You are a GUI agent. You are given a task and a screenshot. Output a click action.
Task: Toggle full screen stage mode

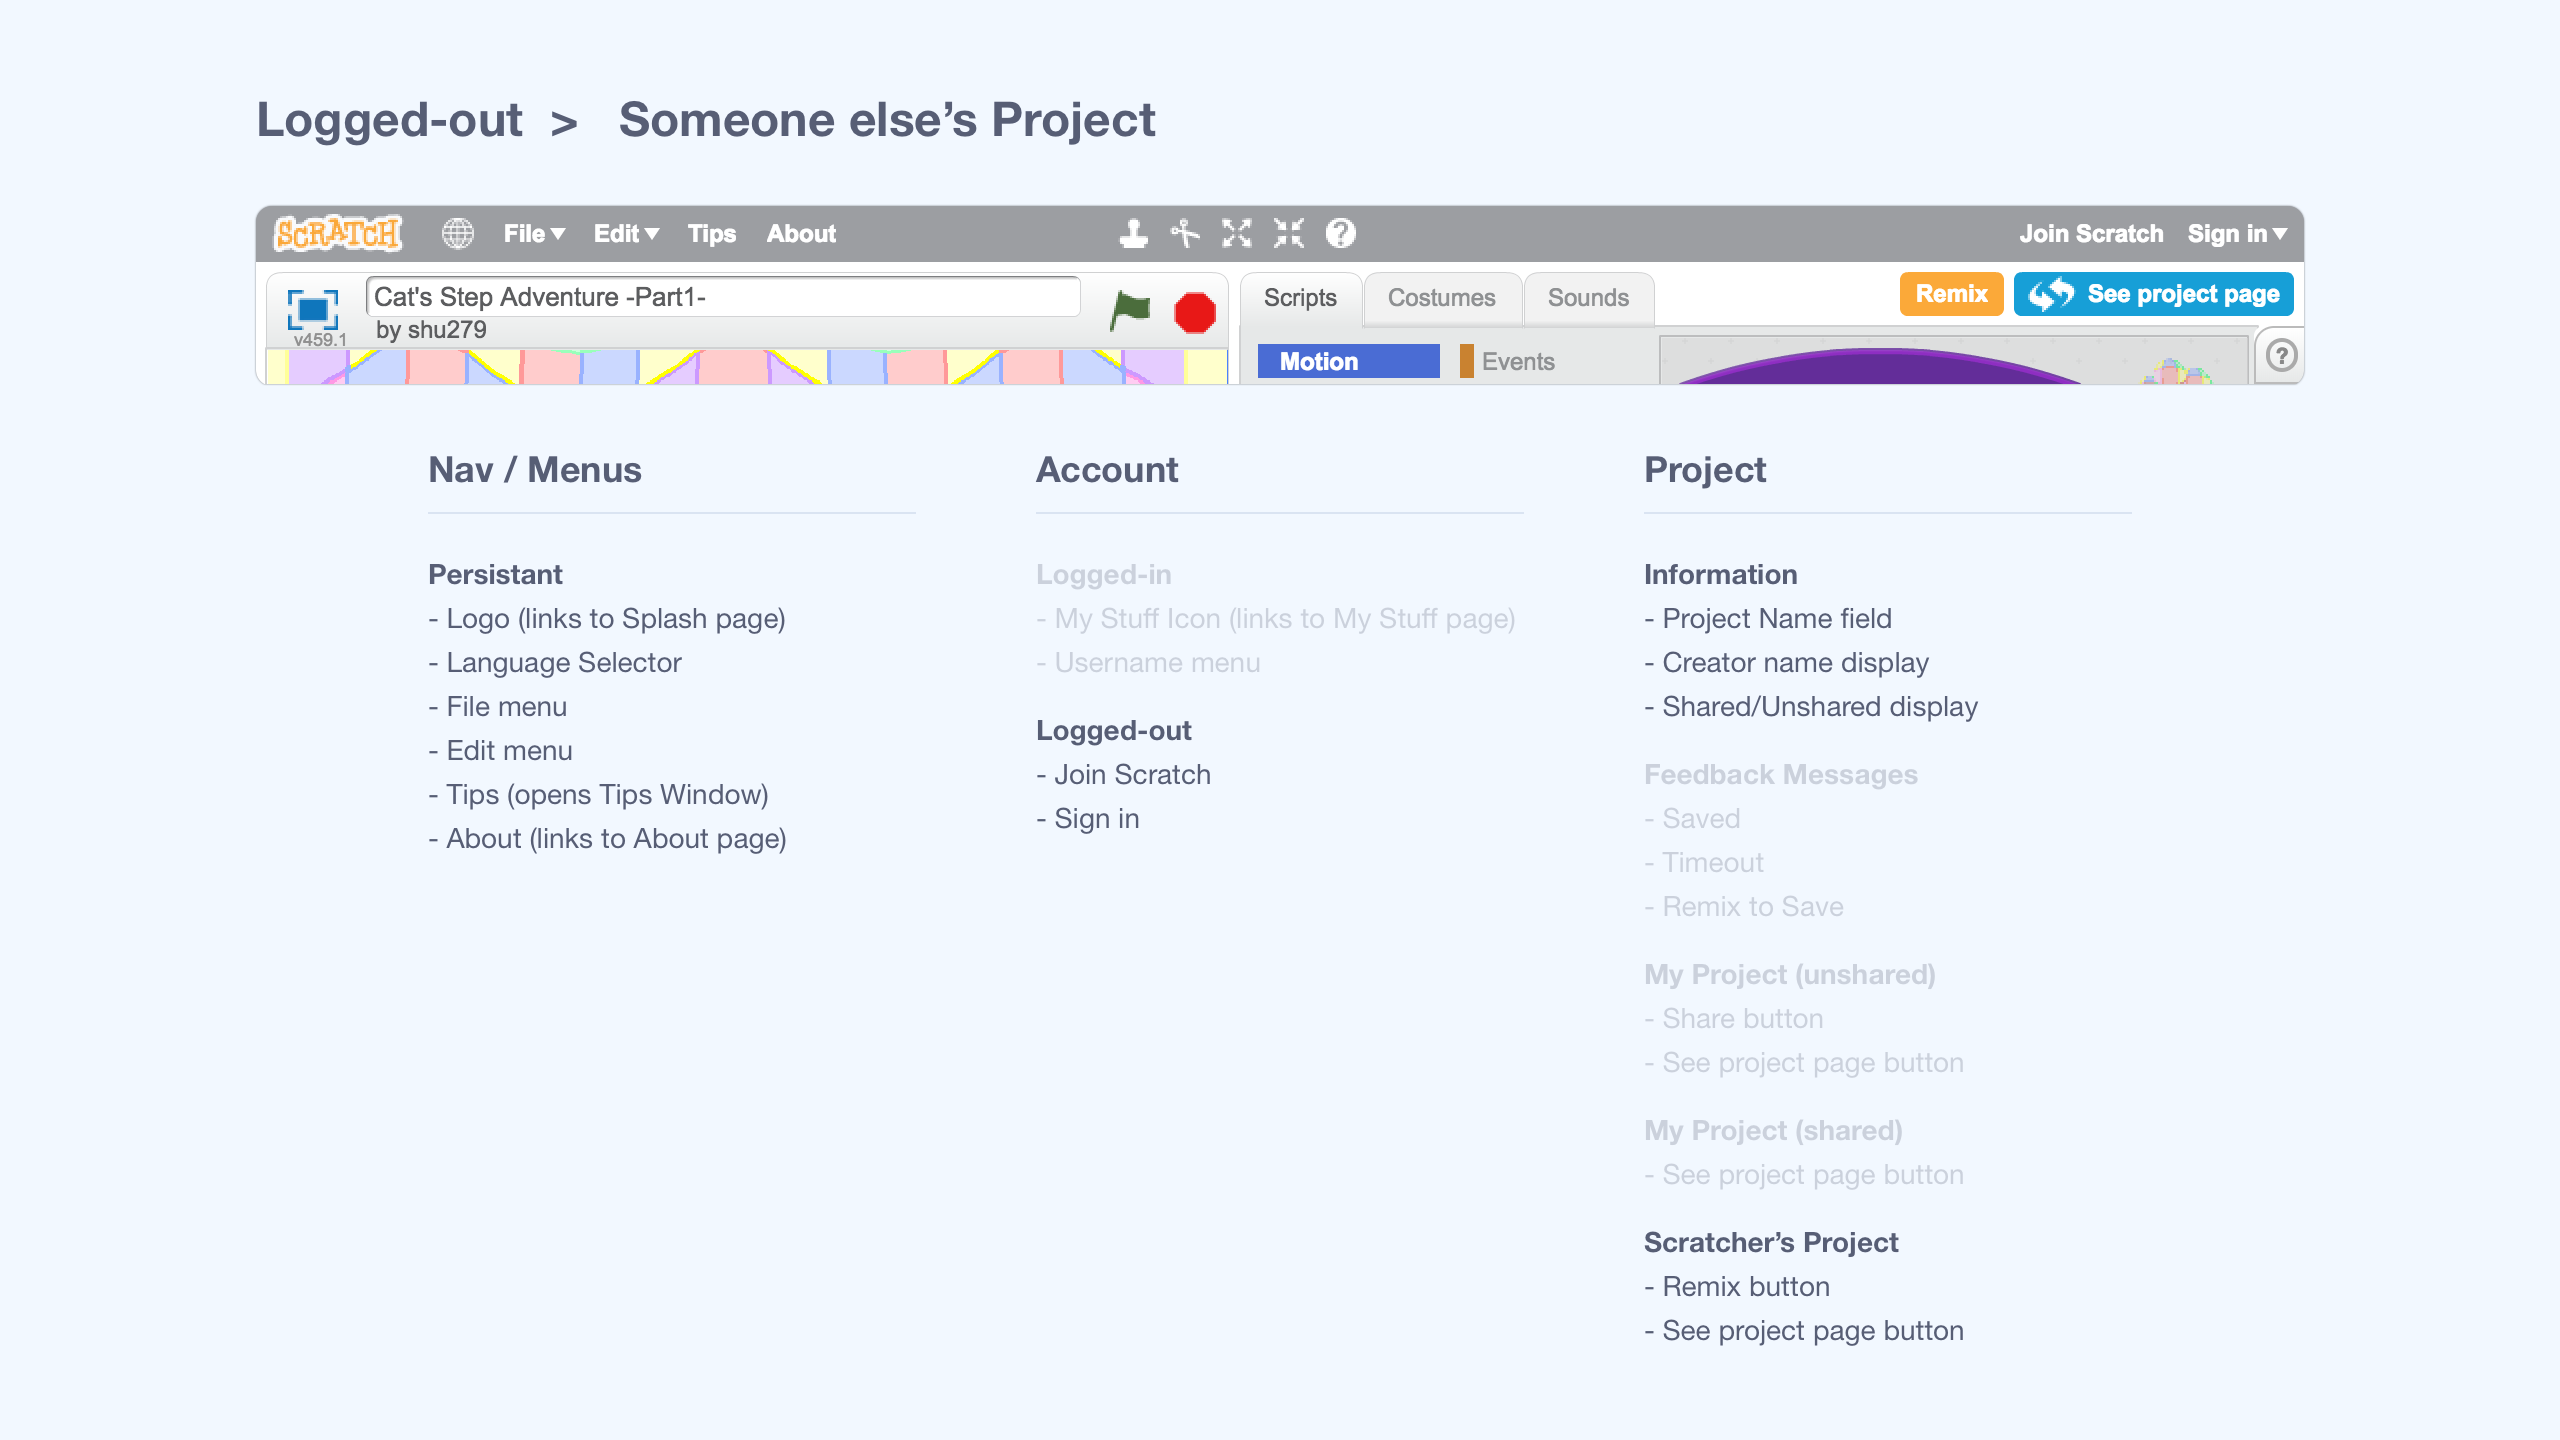[313, 309]
